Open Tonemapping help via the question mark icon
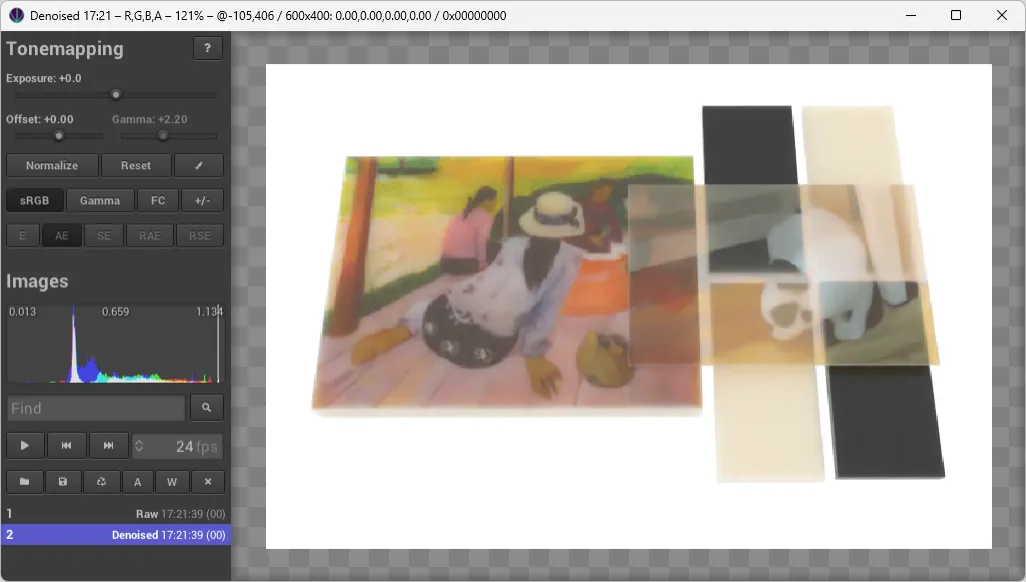1026x582 pixels. [207, 47]
